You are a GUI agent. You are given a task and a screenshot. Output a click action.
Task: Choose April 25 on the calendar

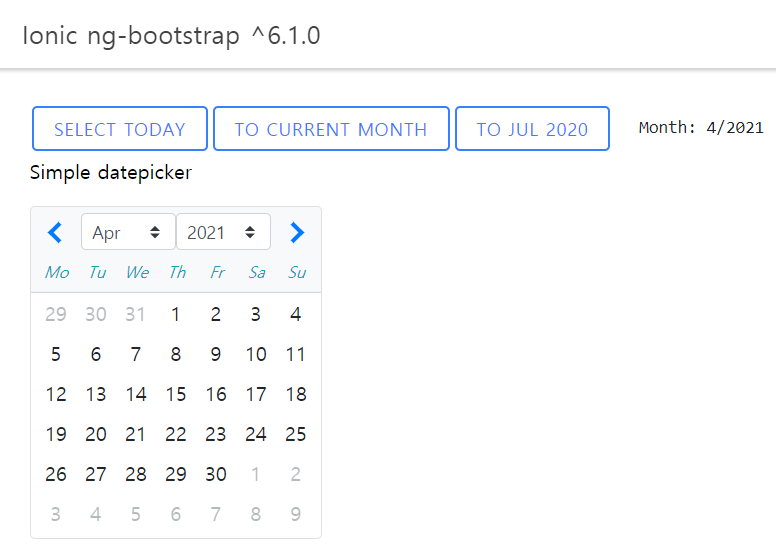point(296,434)
